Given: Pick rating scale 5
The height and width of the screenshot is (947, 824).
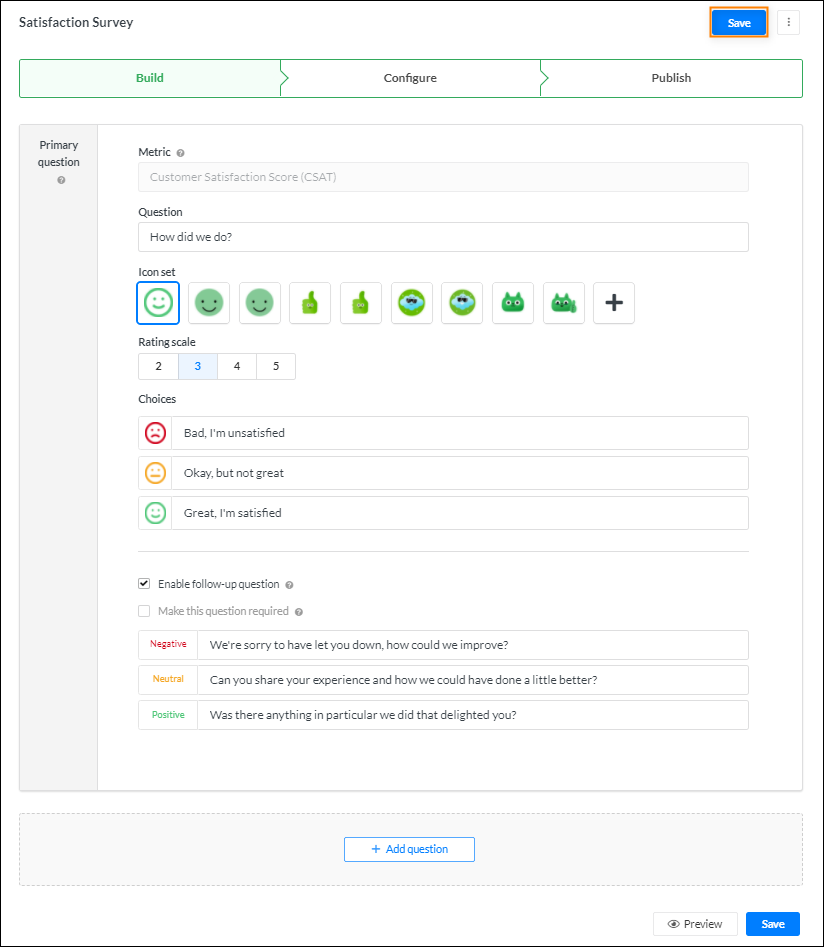Looking at the screenshot, I should point(276,366).
